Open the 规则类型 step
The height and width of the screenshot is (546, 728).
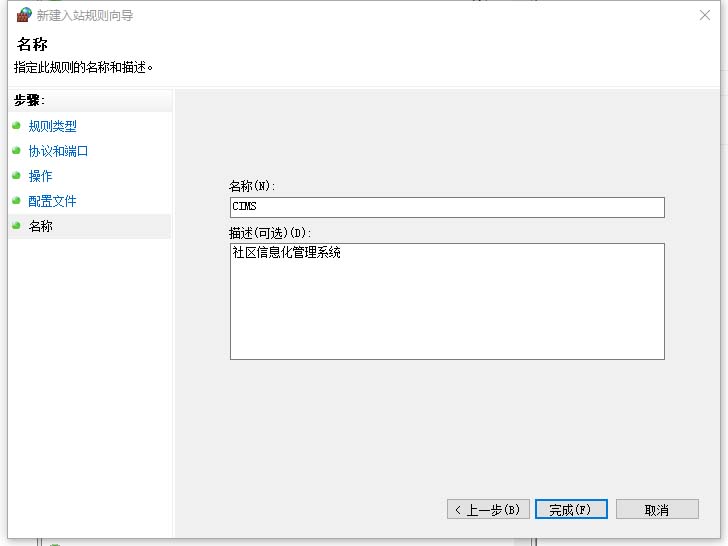(x=52, y=126)
